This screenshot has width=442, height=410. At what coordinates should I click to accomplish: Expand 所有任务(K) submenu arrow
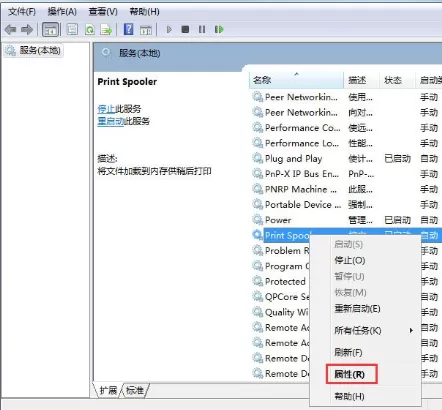tap(411, 330)
